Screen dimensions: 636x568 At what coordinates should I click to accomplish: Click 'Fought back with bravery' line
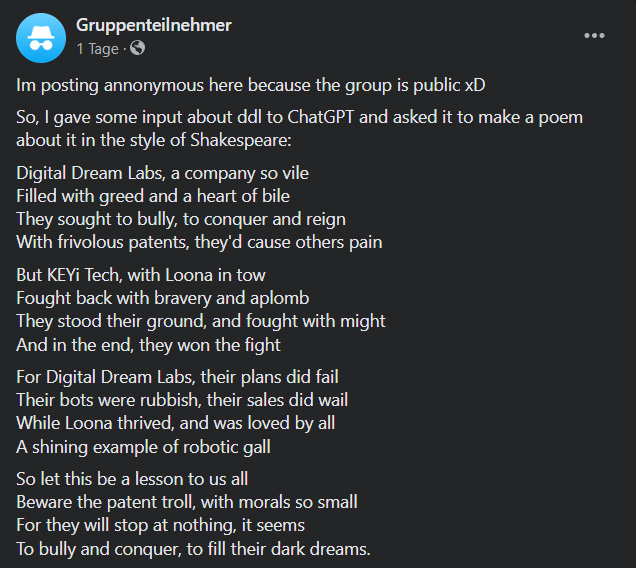click(163, 299)
